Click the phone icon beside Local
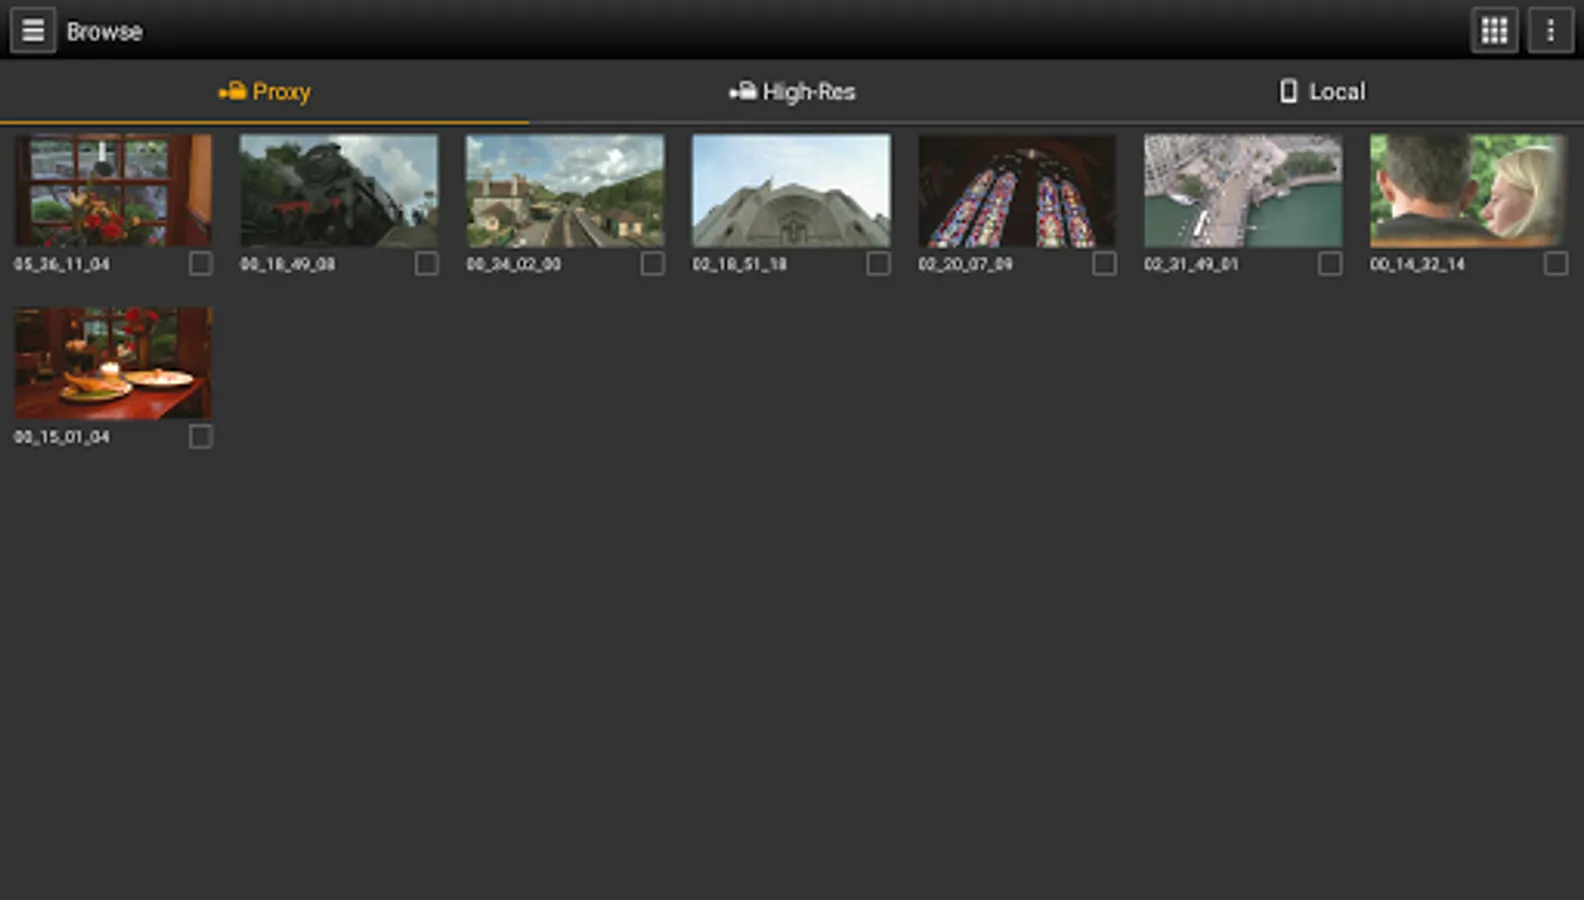This screenshot has width=1584, height=900. tap(1289, 91)
